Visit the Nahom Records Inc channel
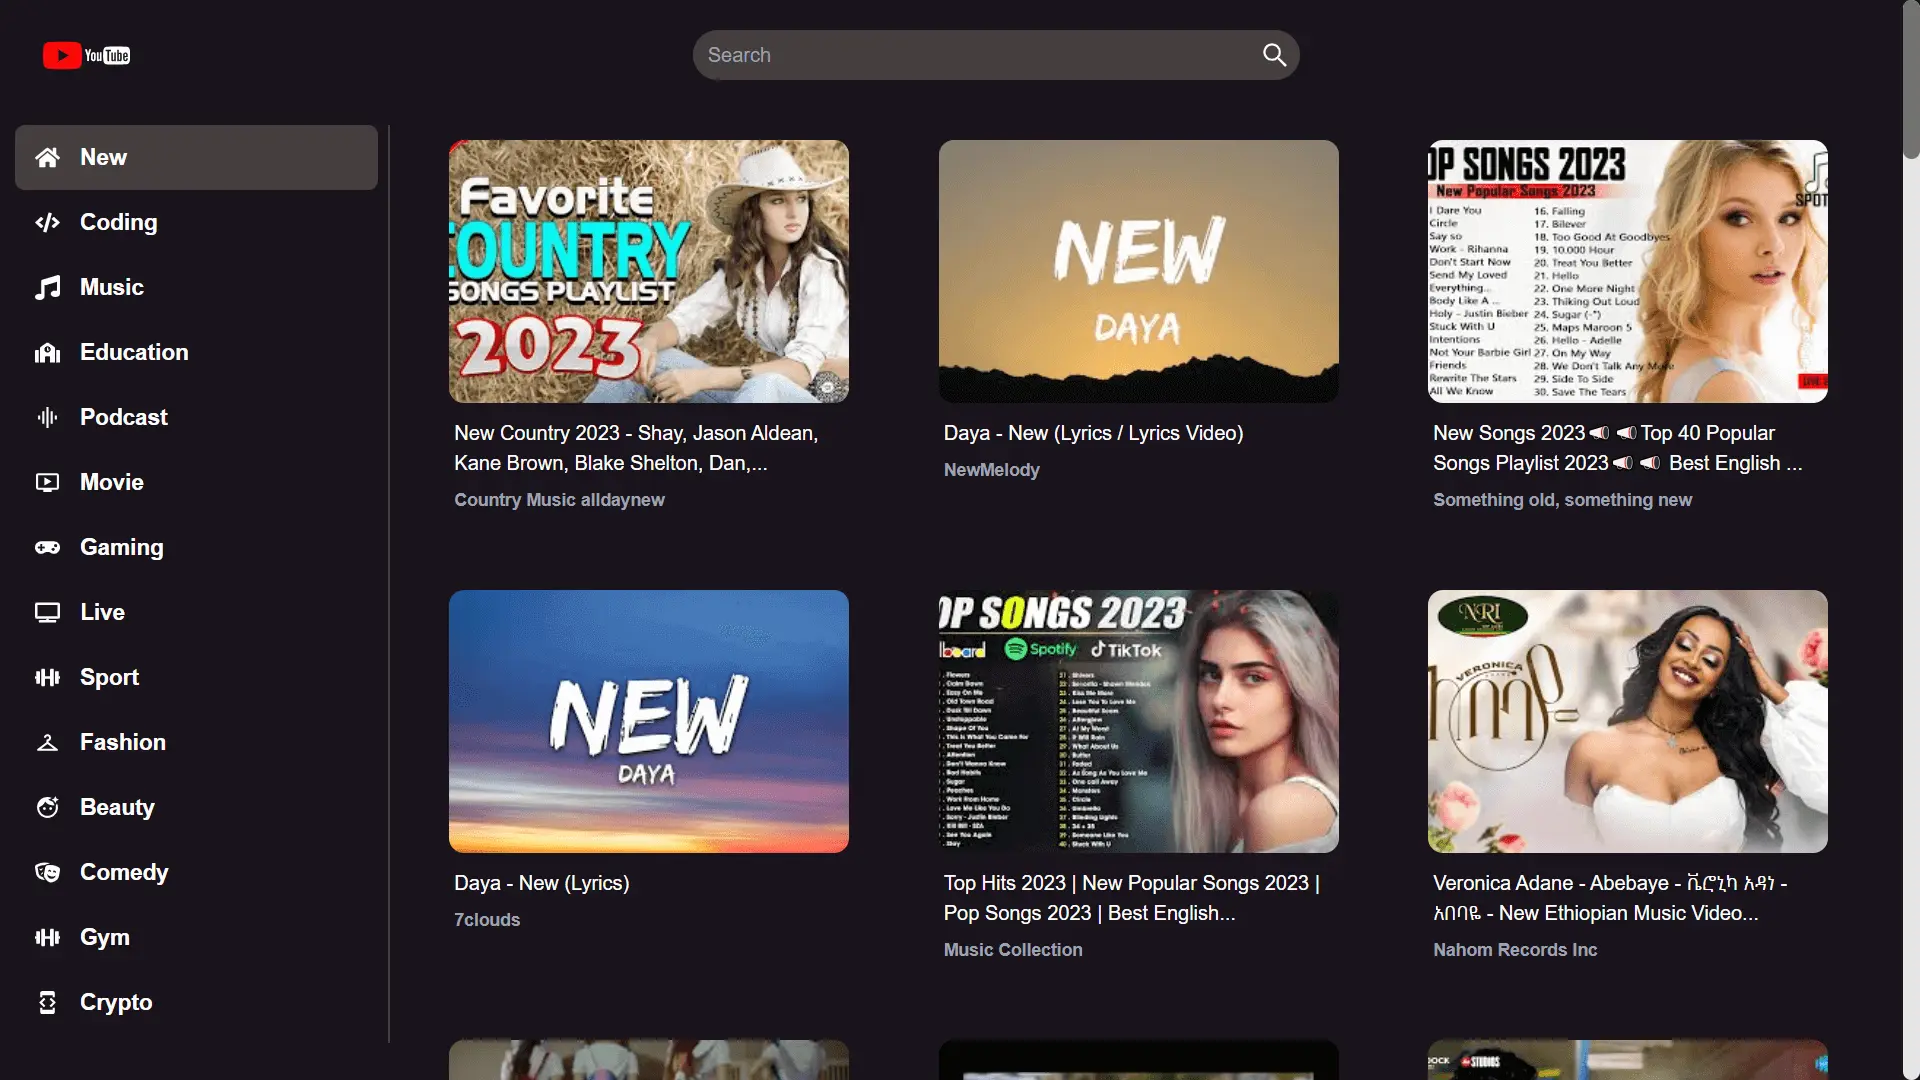The image size is (1920, 1080). coord(1514,950)
